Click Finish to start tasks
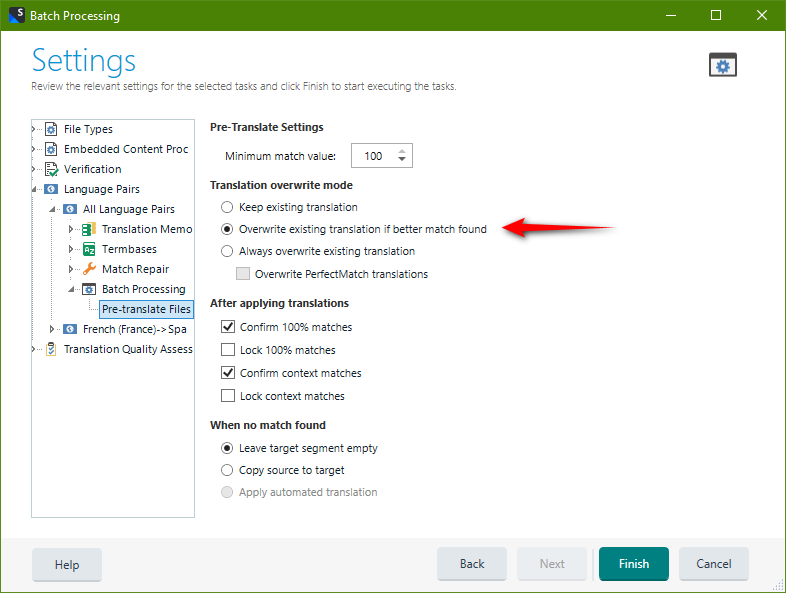Viewport: 786px width, 593px height. pos(634,564)
